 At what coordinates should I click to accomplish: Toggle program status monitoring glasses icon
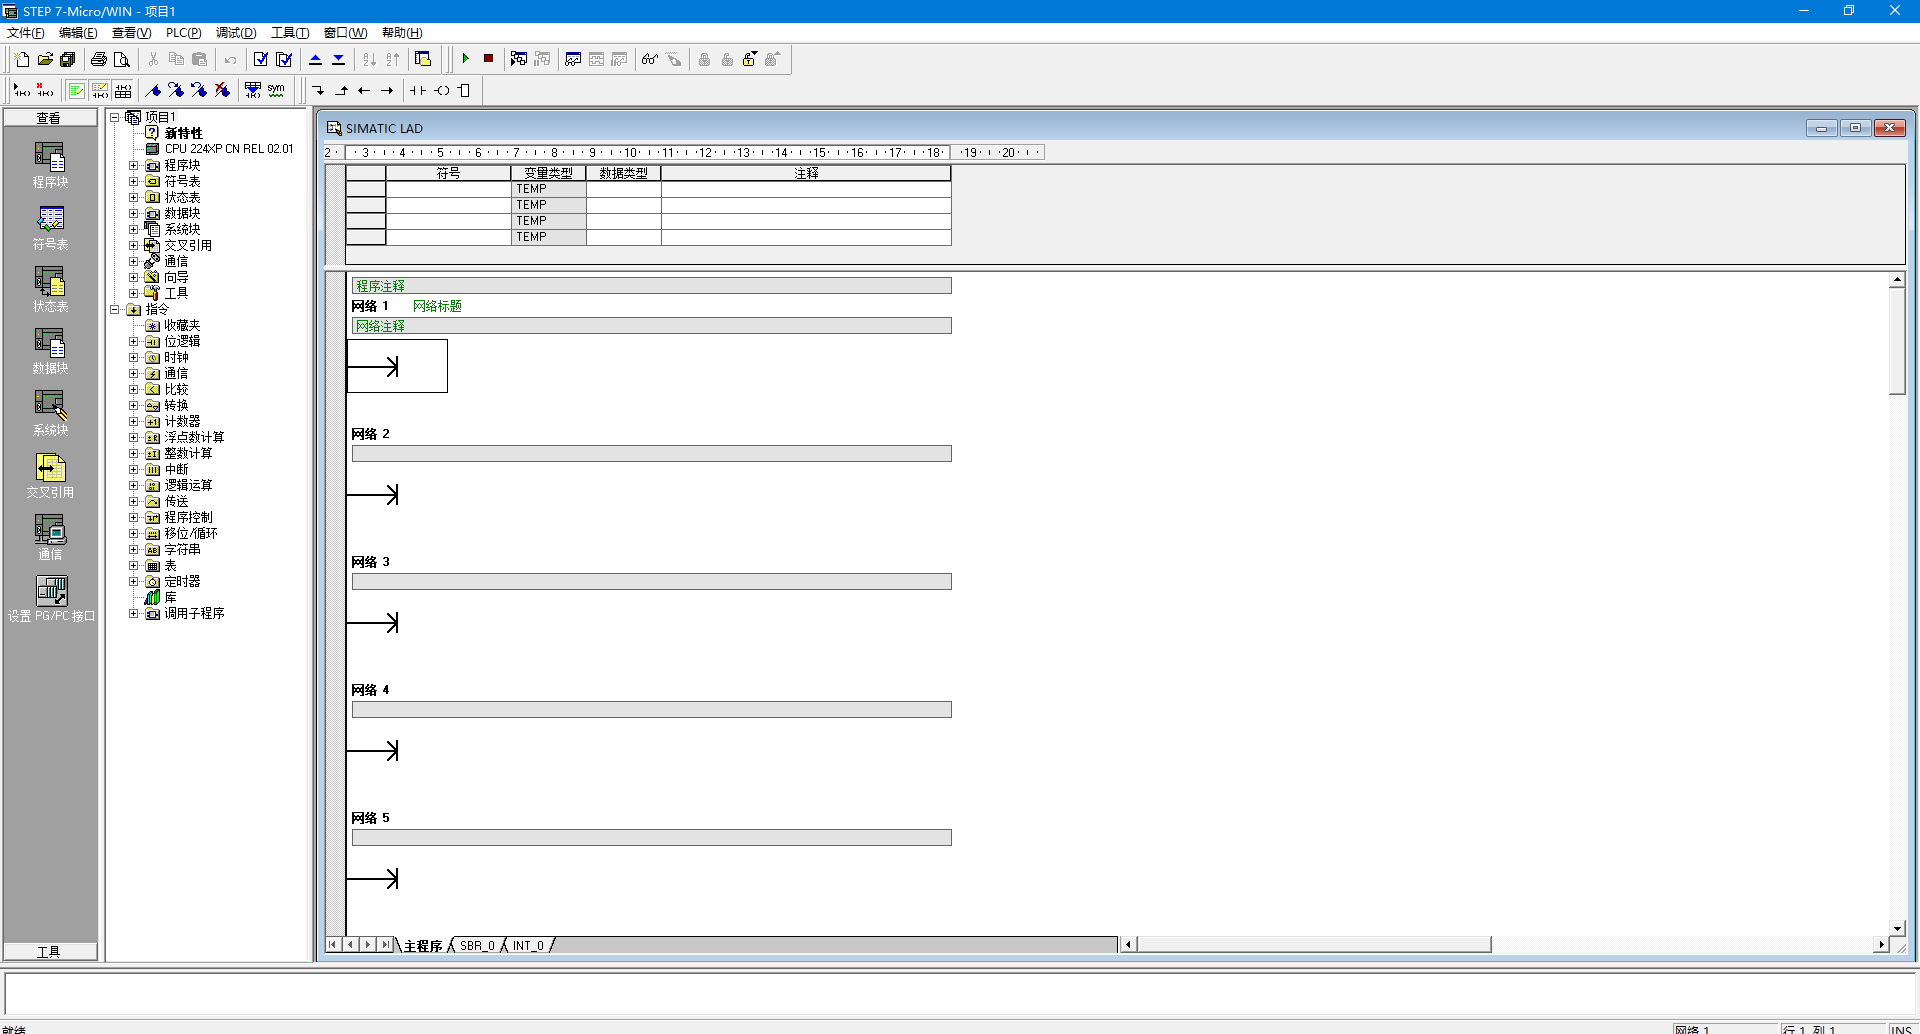click(648, 59)
